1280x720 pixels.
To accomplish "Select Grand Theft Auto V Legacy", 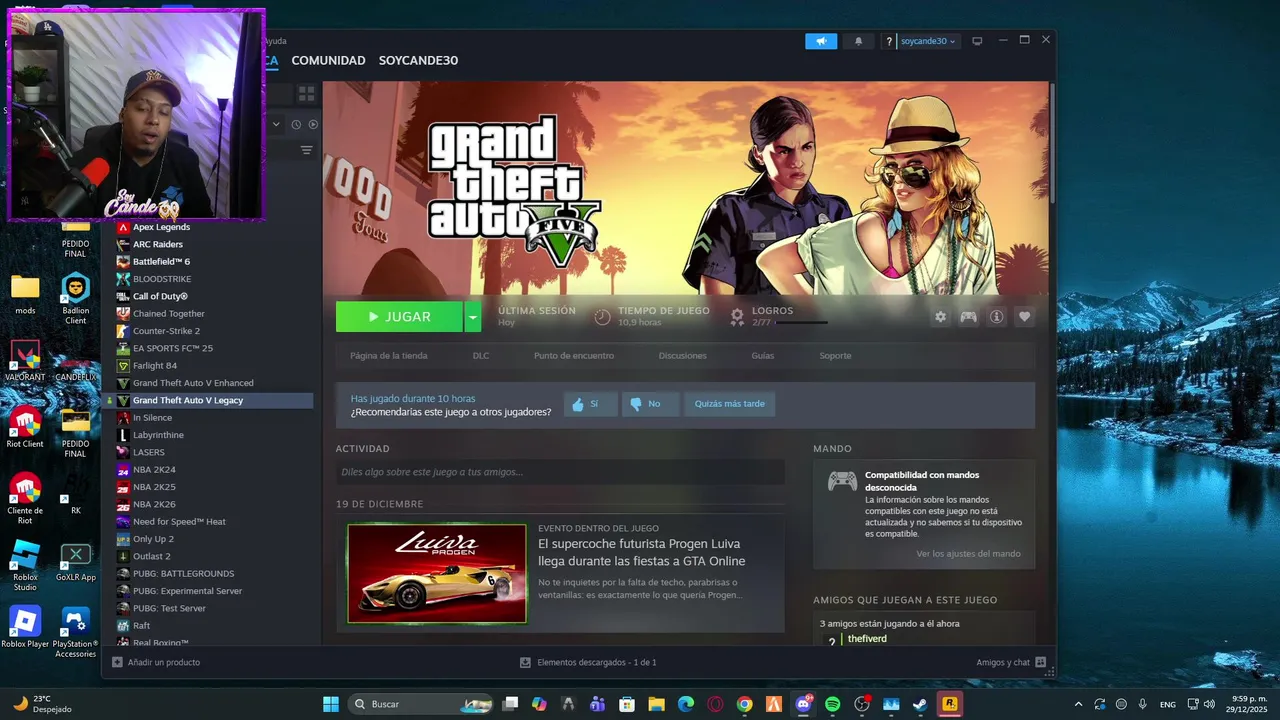I will (188, 400).
